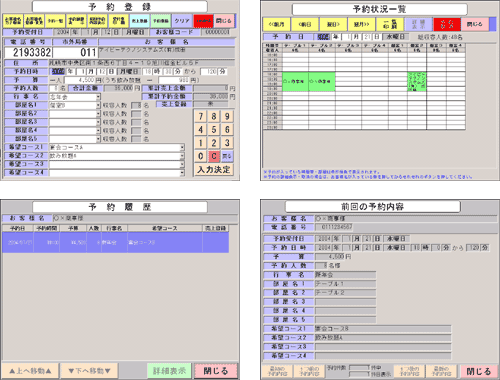Click クリア button in 予約登録 window
The height and width of the screenshot is (380, 500).
182,21
